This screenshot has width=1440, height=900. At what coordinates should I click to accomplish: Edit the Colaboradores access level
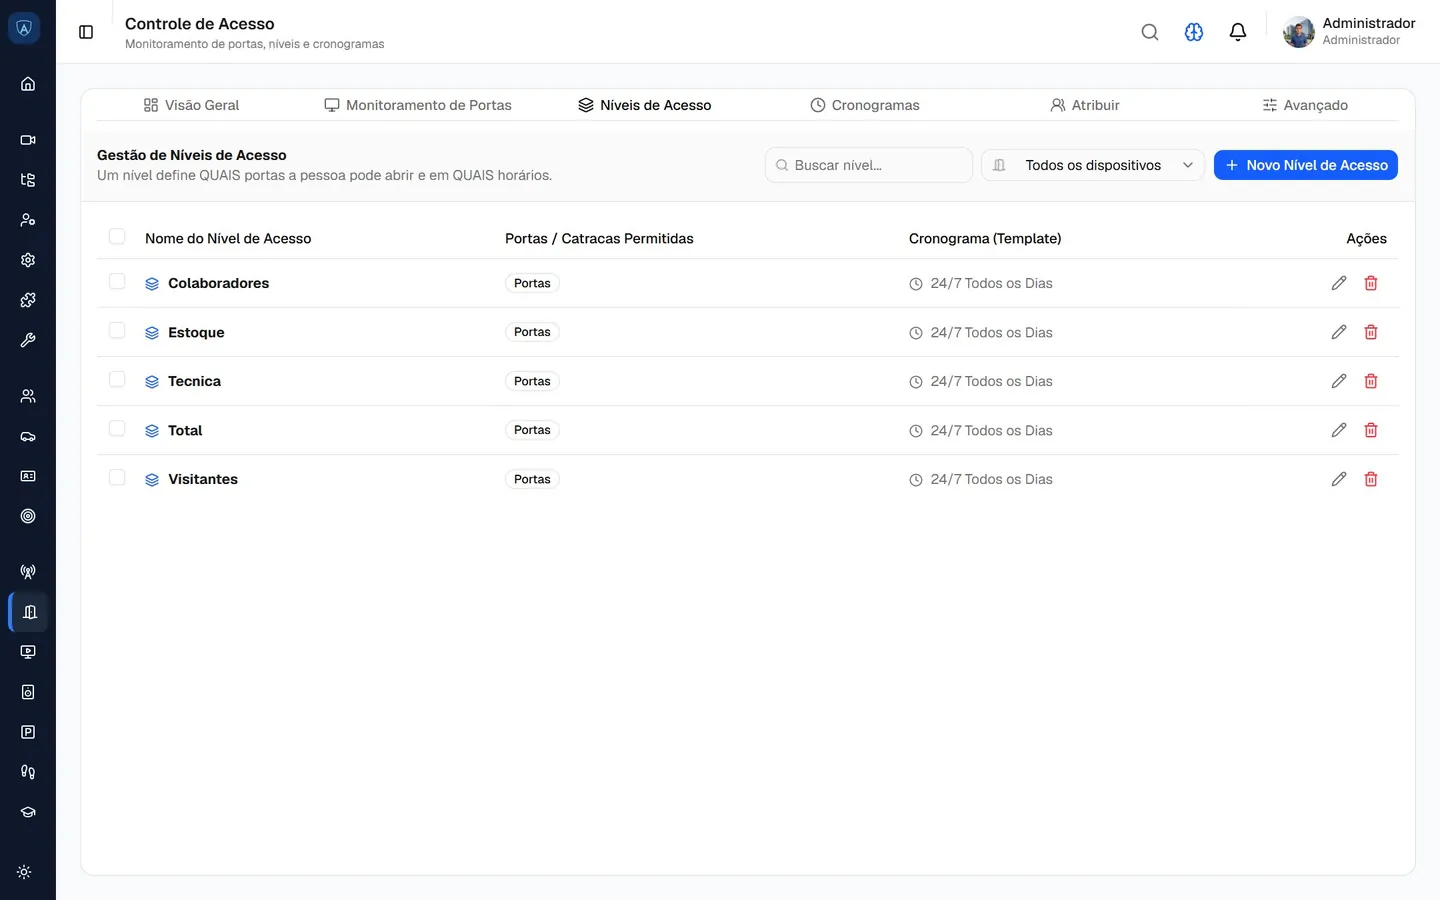pyautogui.click(x=1339, y=283)
